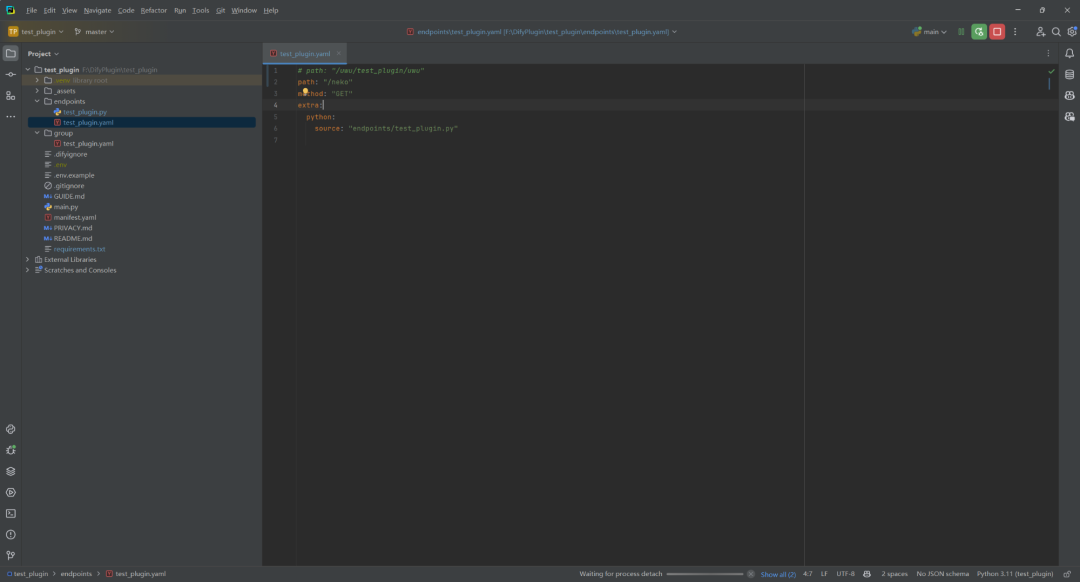Viewport: 1080px width, 582px height.
Task: Open the File menu
Action: tap(32, 10)
